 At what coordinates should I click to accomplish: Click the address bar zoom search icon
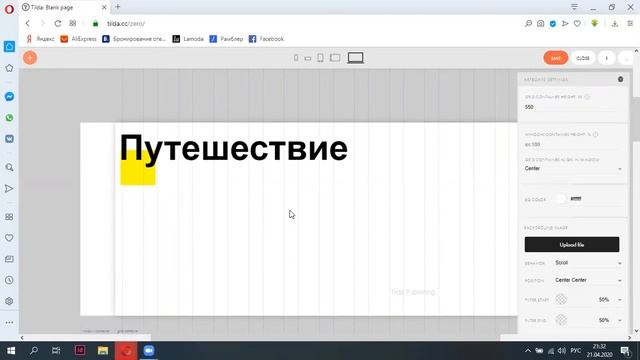tap(529, 24)
